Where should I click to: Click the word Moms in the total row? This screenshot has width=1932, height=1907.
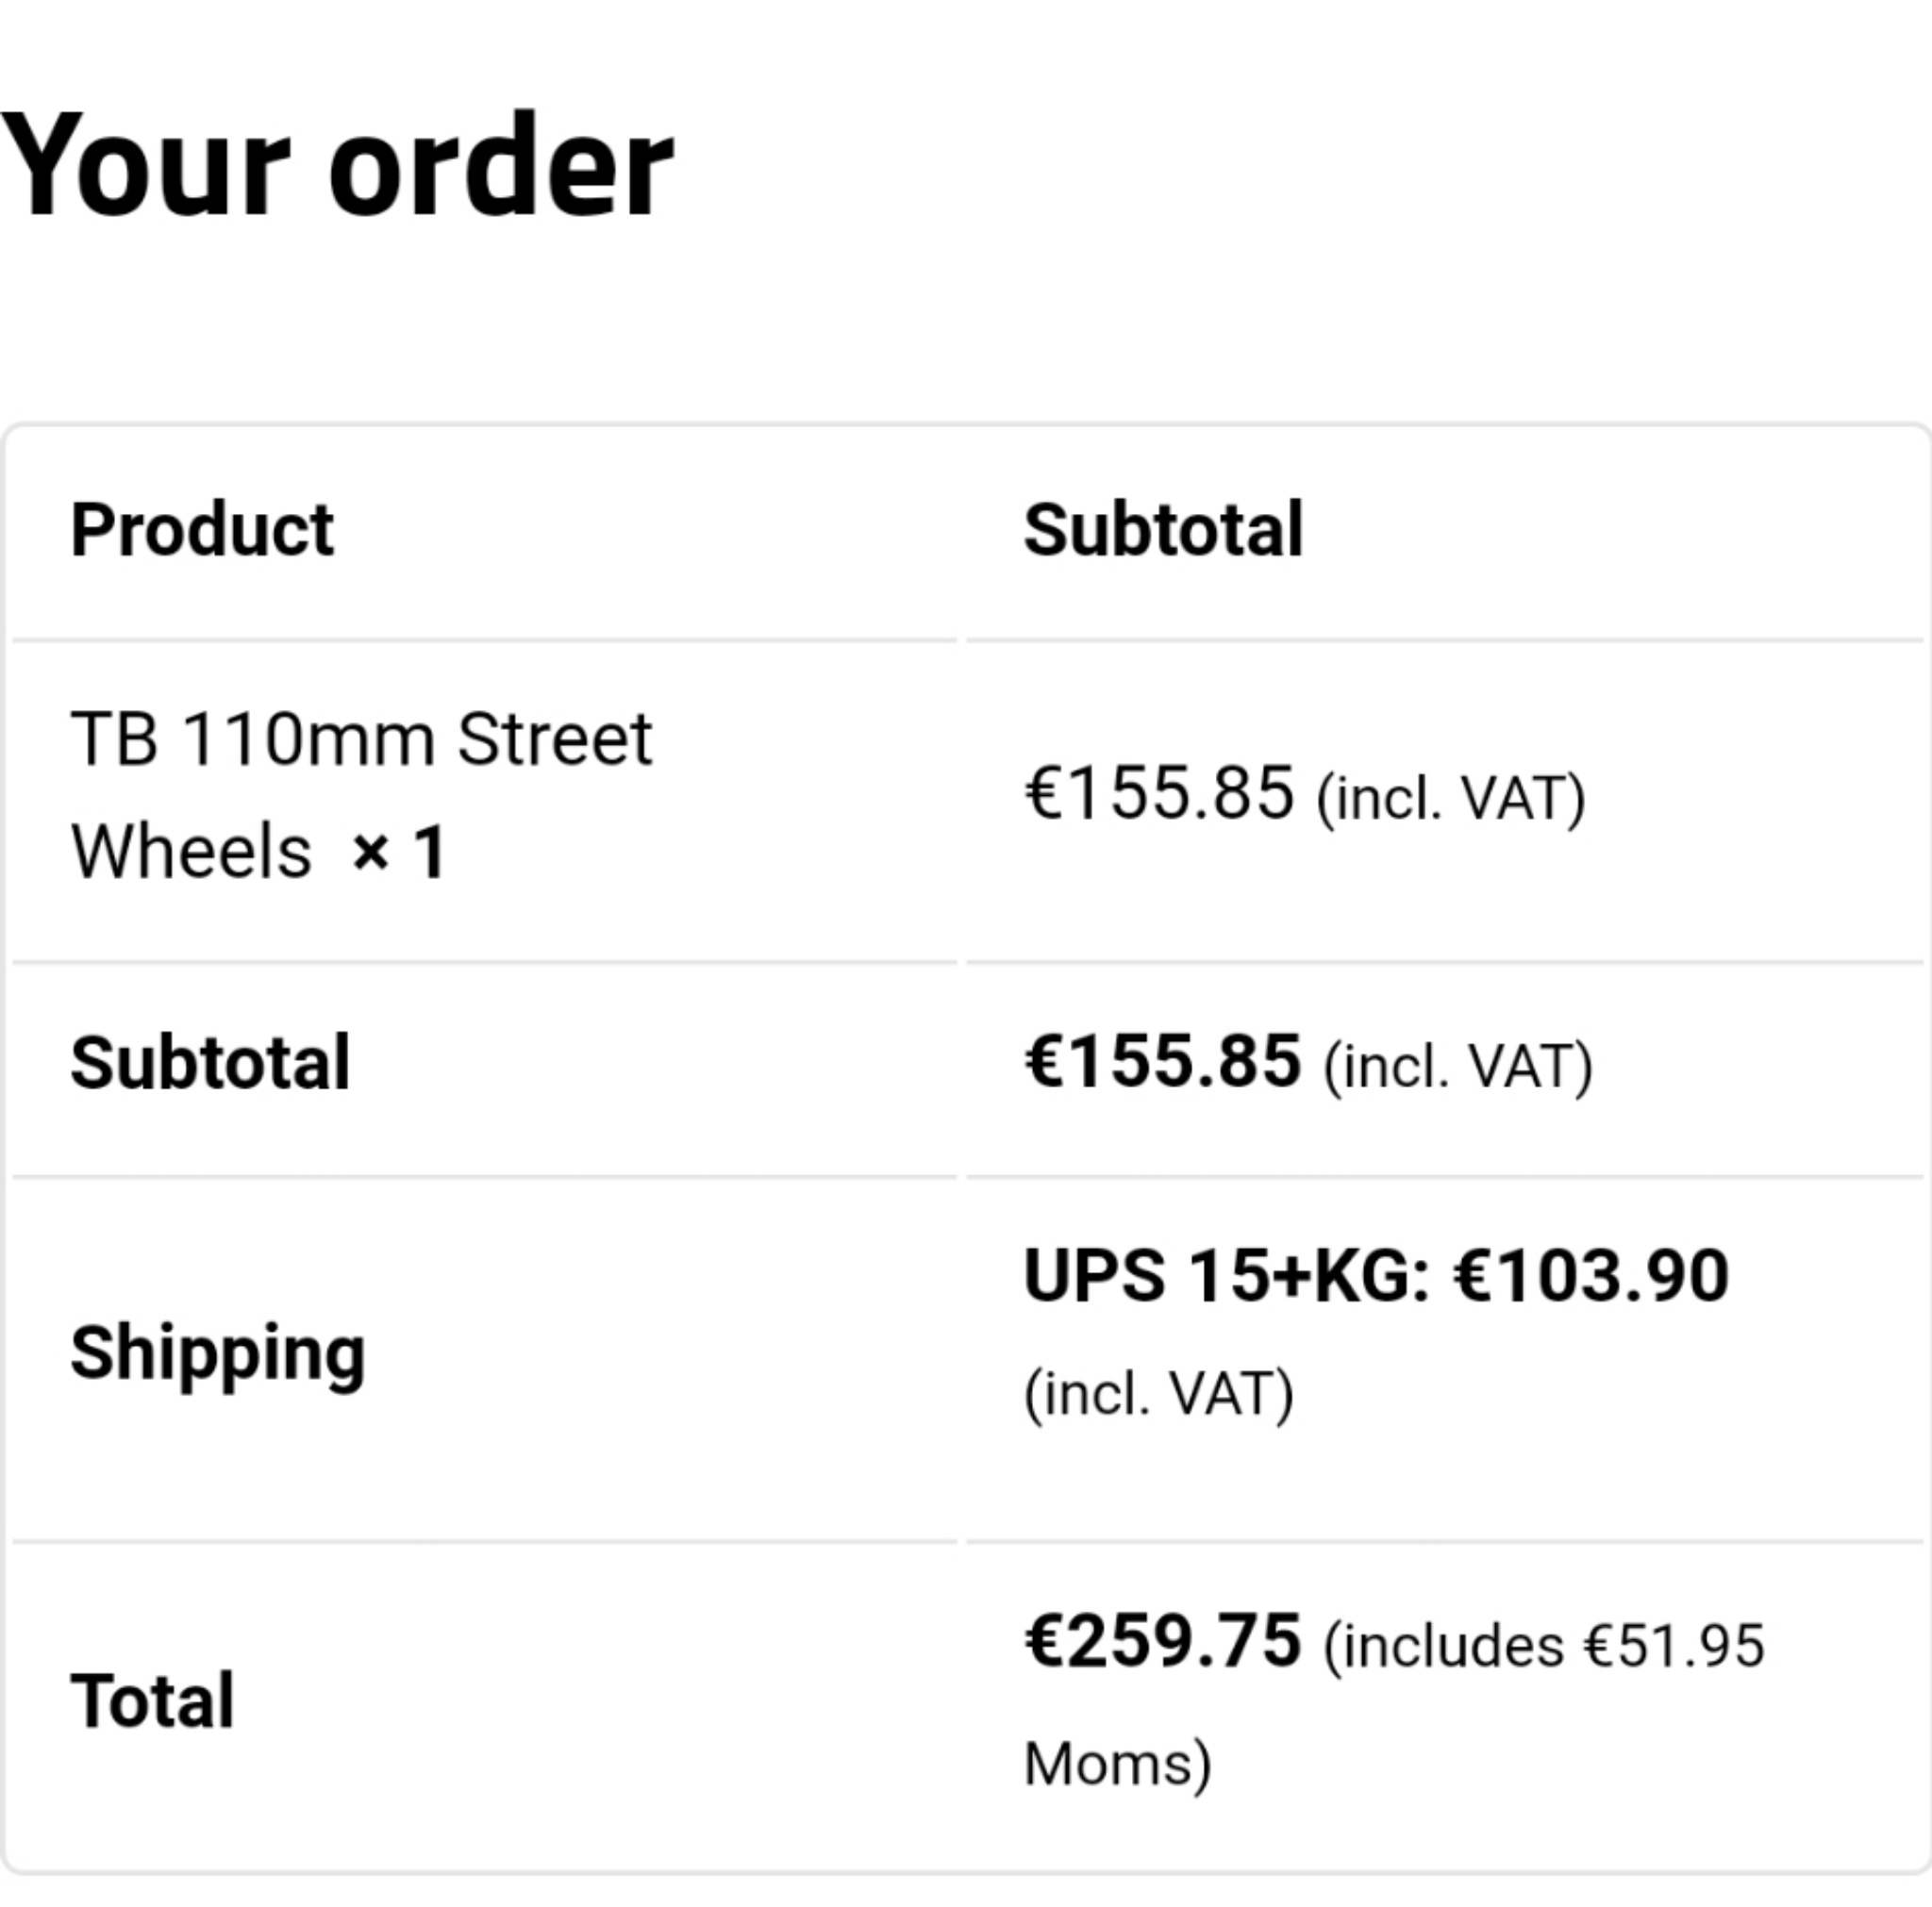point(1109,1763)
